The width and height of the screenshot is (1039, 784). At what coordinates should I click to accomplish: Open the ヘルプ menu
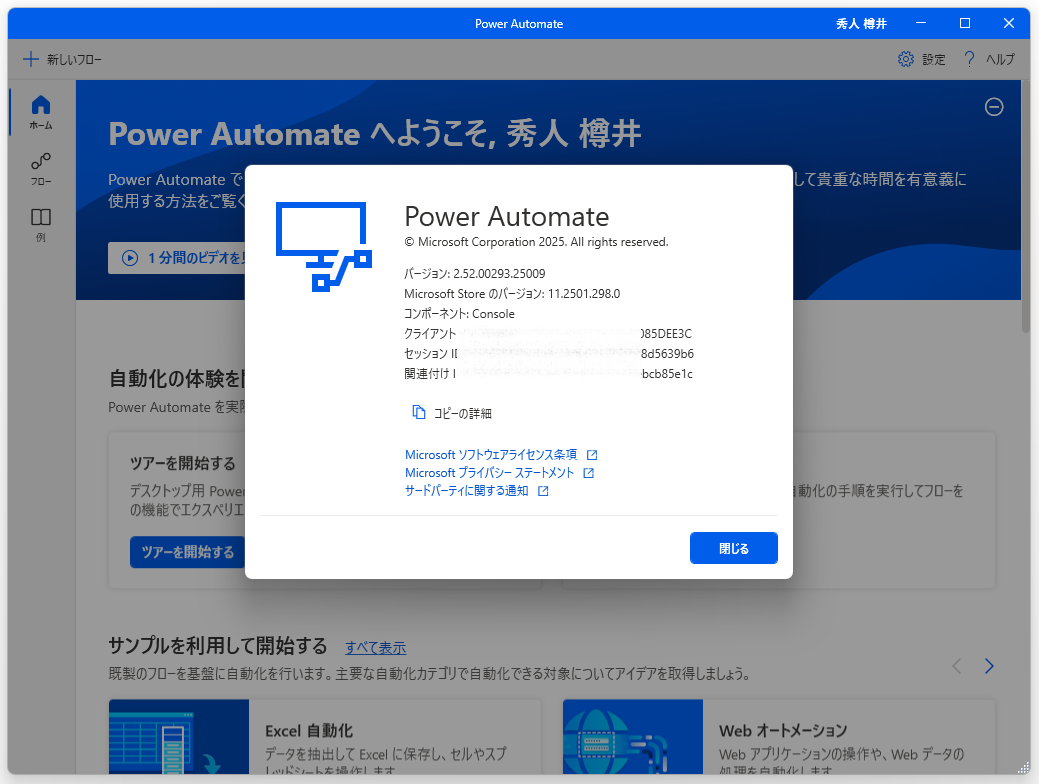click(987, 59)
